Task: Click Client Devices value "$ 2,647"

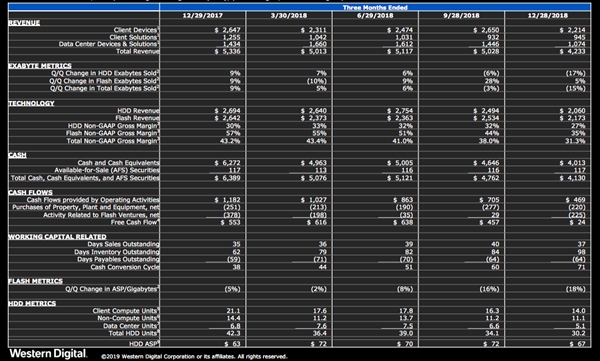Action: pyautogui.click(x=228, y=30)
